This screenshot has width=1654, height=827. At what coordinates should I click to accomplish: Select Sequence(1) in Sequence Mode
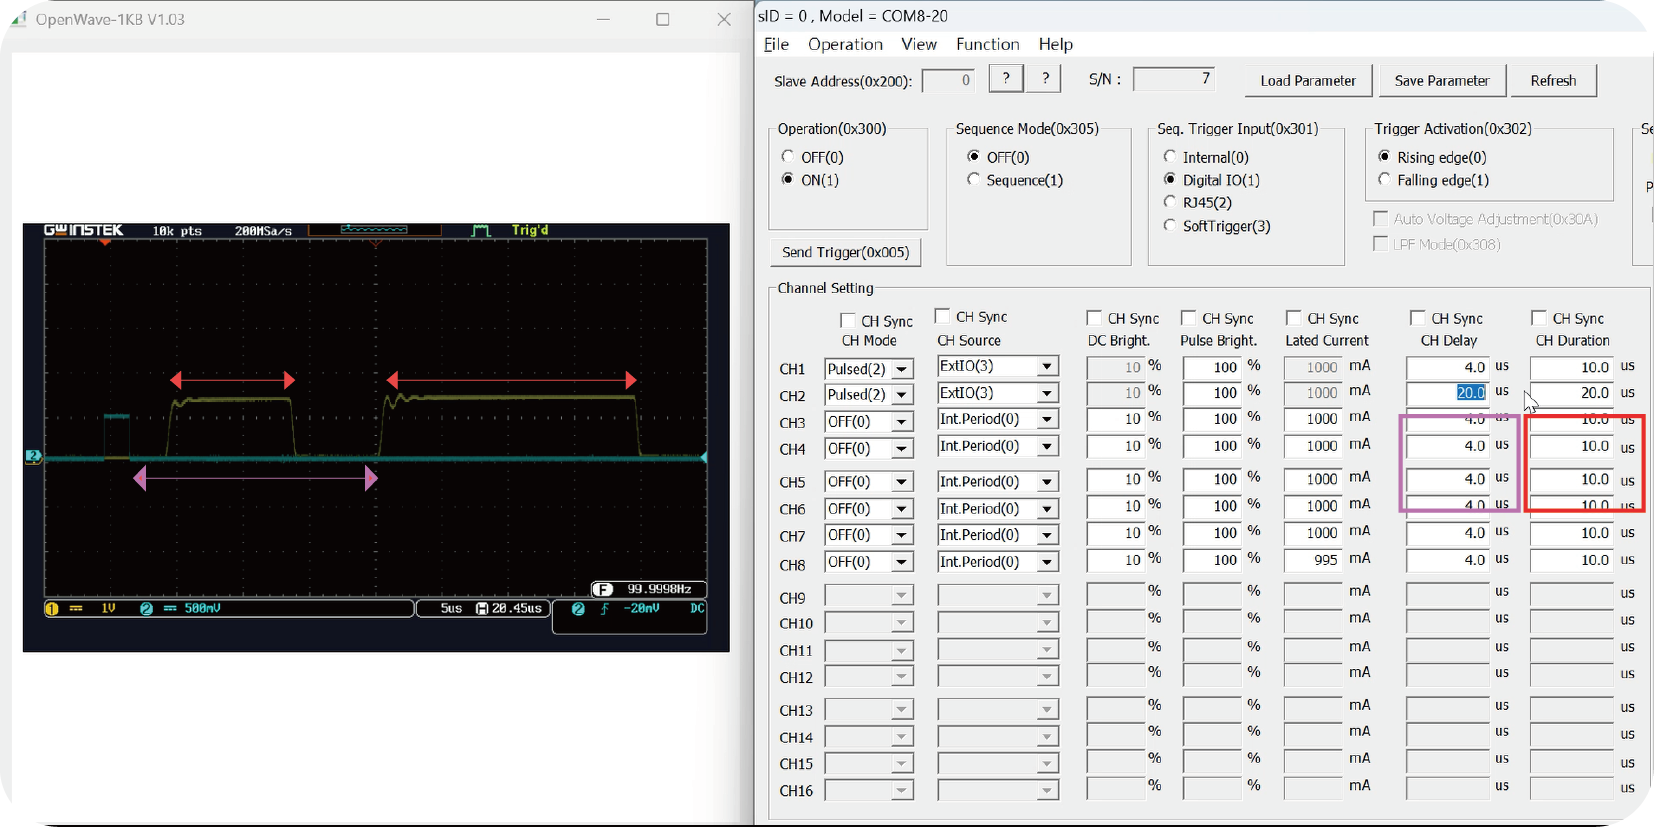973,180
